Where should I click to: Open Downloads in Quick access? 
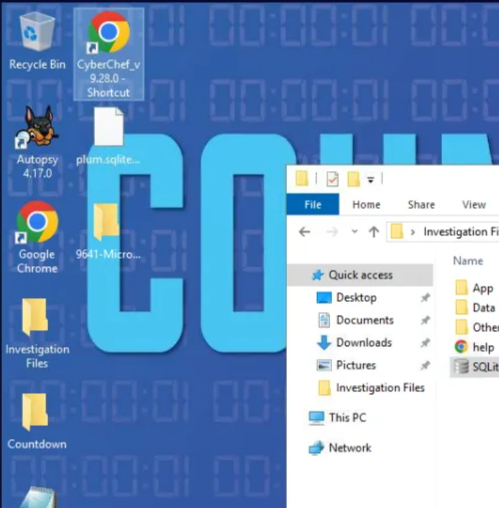click(x=363, y=342)
